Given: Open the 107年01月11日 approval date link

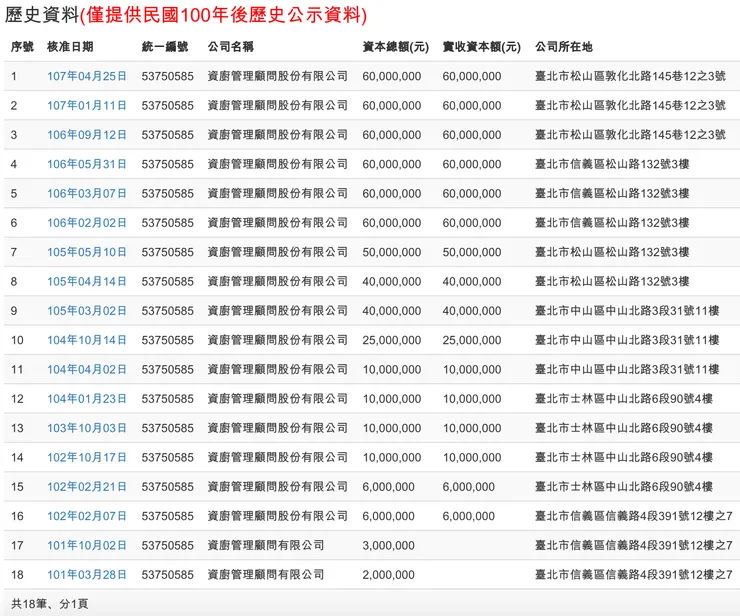Looking at the screenshot, I should 87,105.
